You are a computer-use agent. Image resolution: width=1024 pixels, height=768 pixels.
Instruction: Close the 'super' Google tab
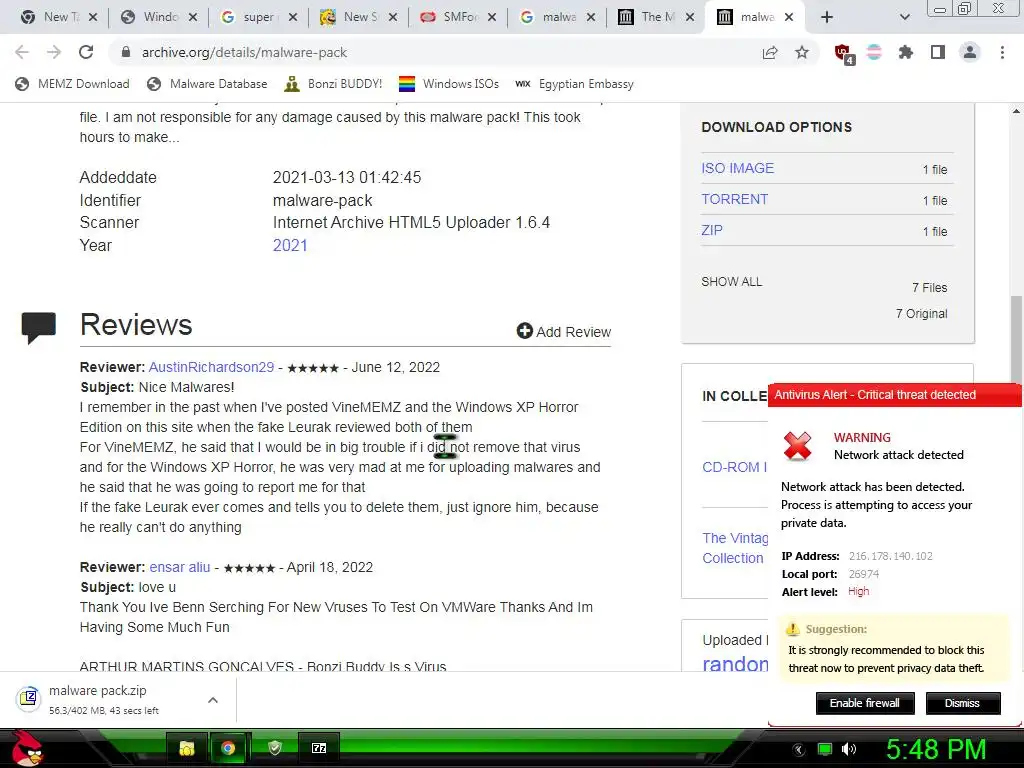tap(293, 17)
